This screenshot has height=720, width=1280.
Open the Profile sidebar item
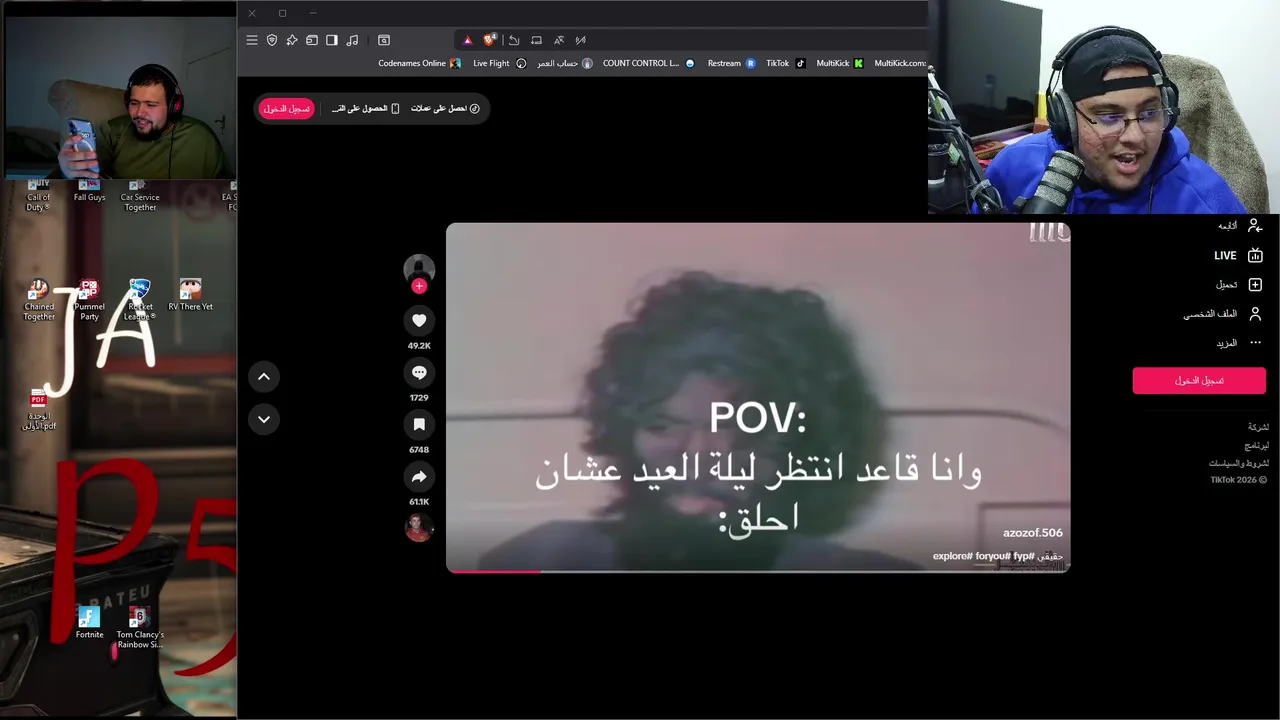tap(1223, 314)
